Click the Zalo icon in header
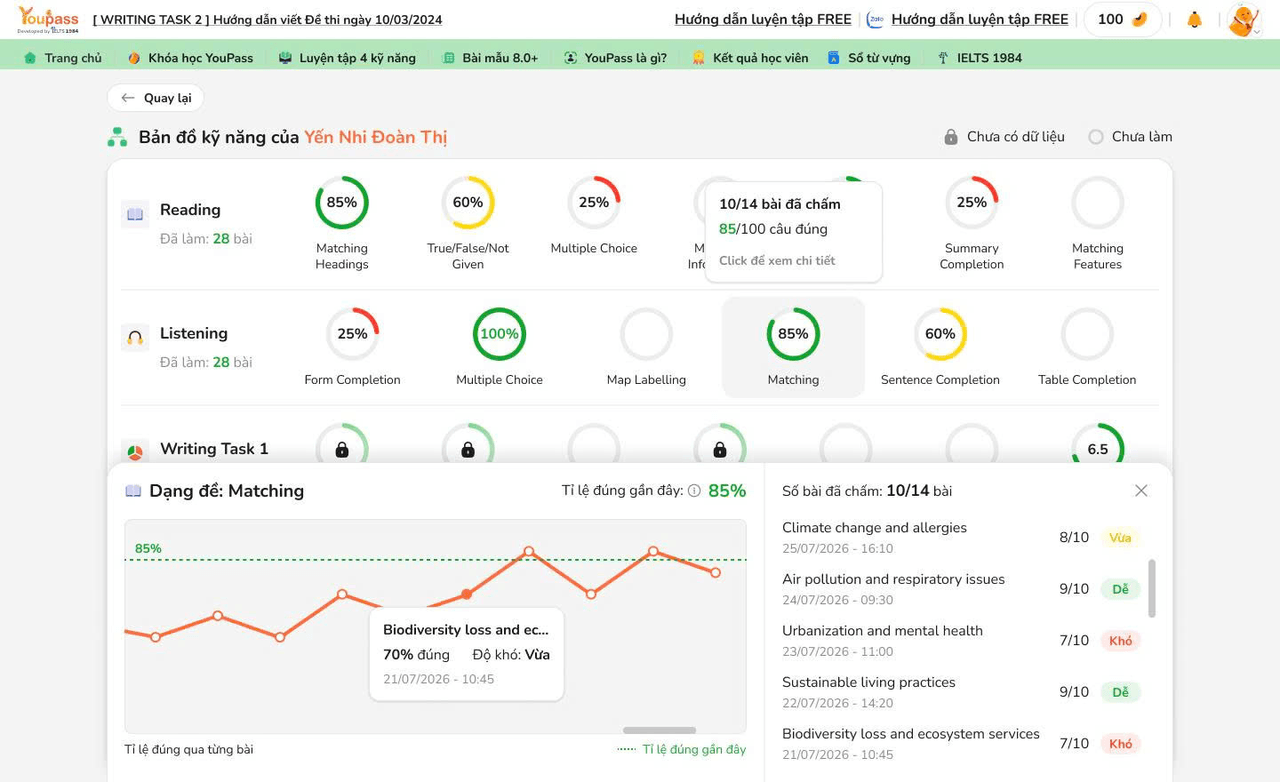 [875, 20]
